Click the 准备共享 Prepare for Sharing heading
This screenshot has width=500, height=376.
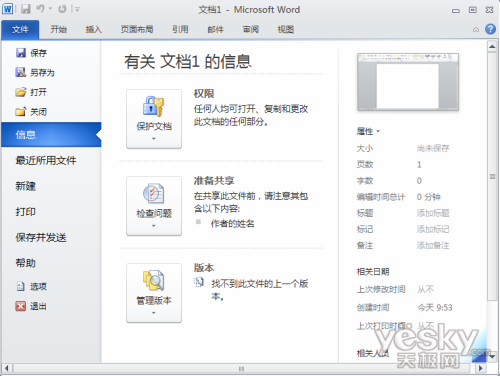(214, 181)
